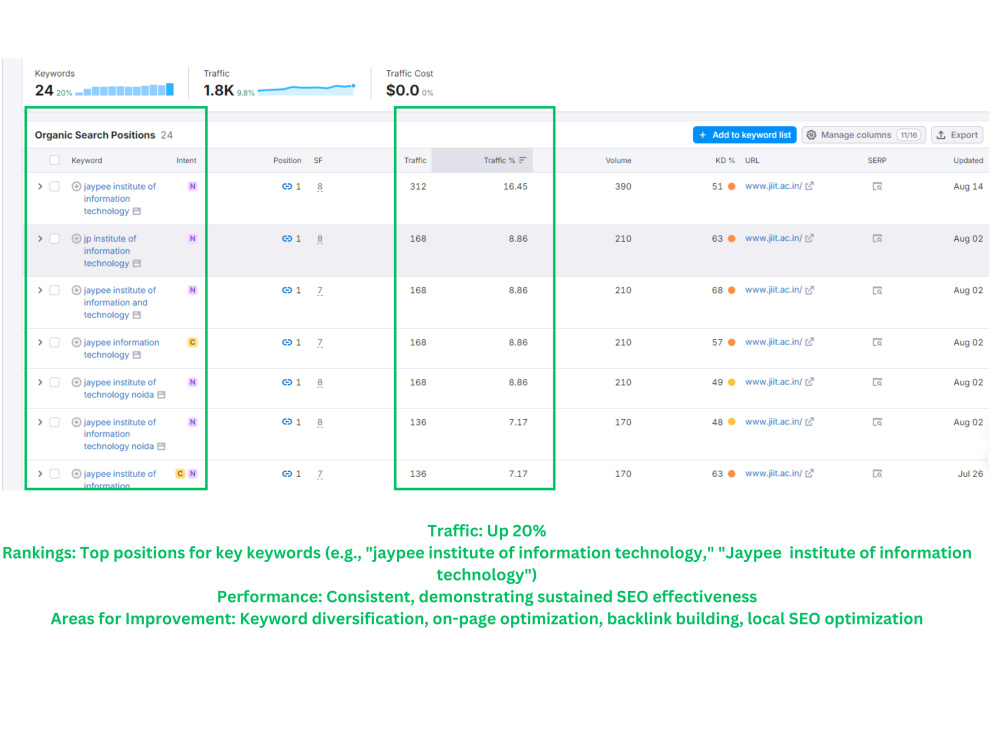Click the orange KD dot beside 51

coord(732,186)
